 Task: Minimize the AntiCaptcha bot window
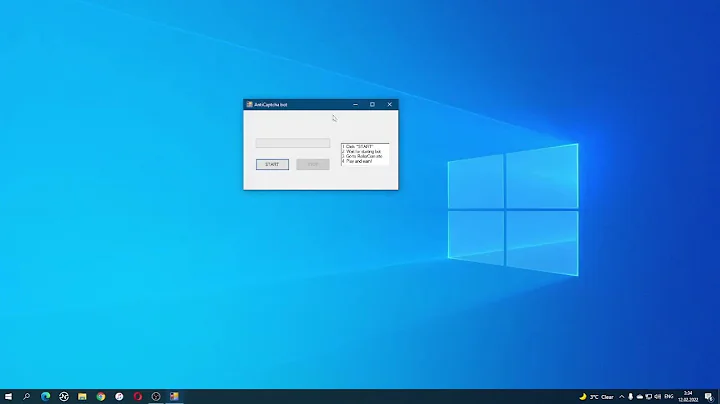(355, 104)
